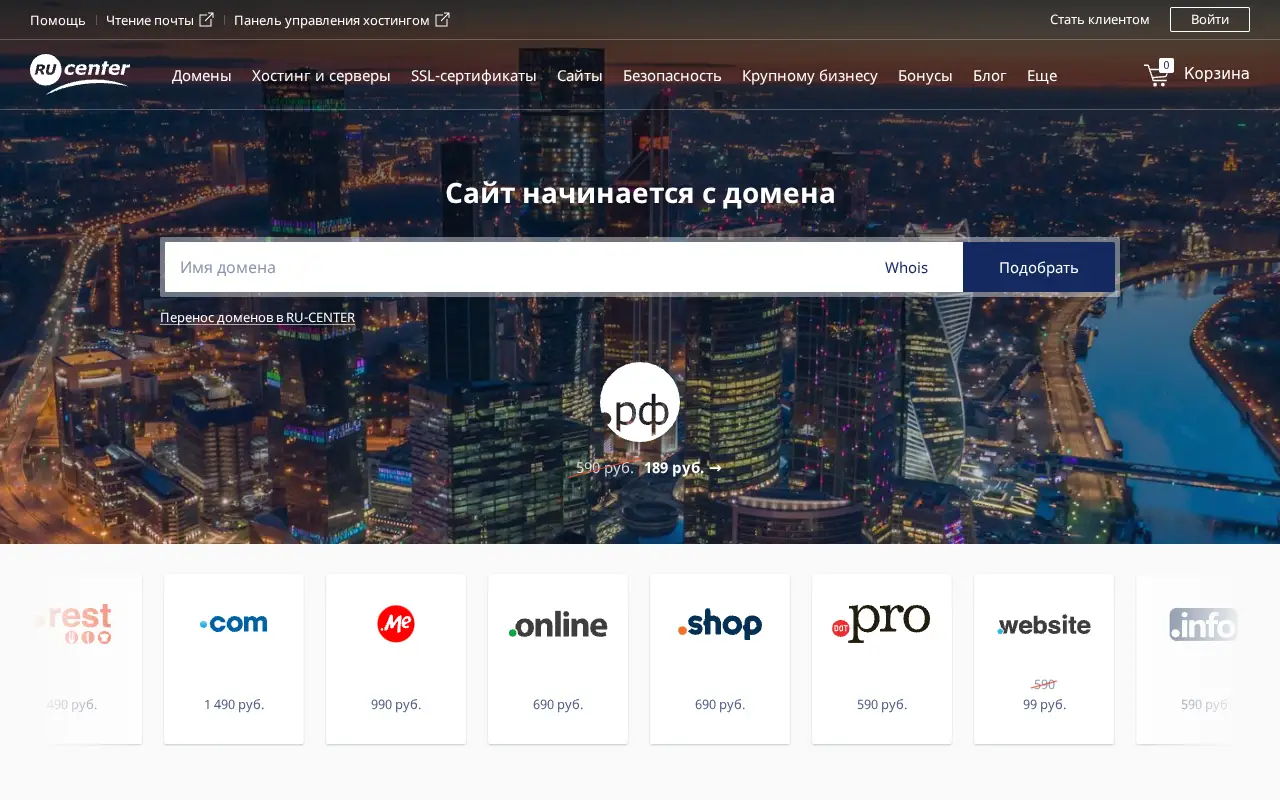1280x800 pixels.
Task: Select the .pro domain logo
Action: coord(882,623)
